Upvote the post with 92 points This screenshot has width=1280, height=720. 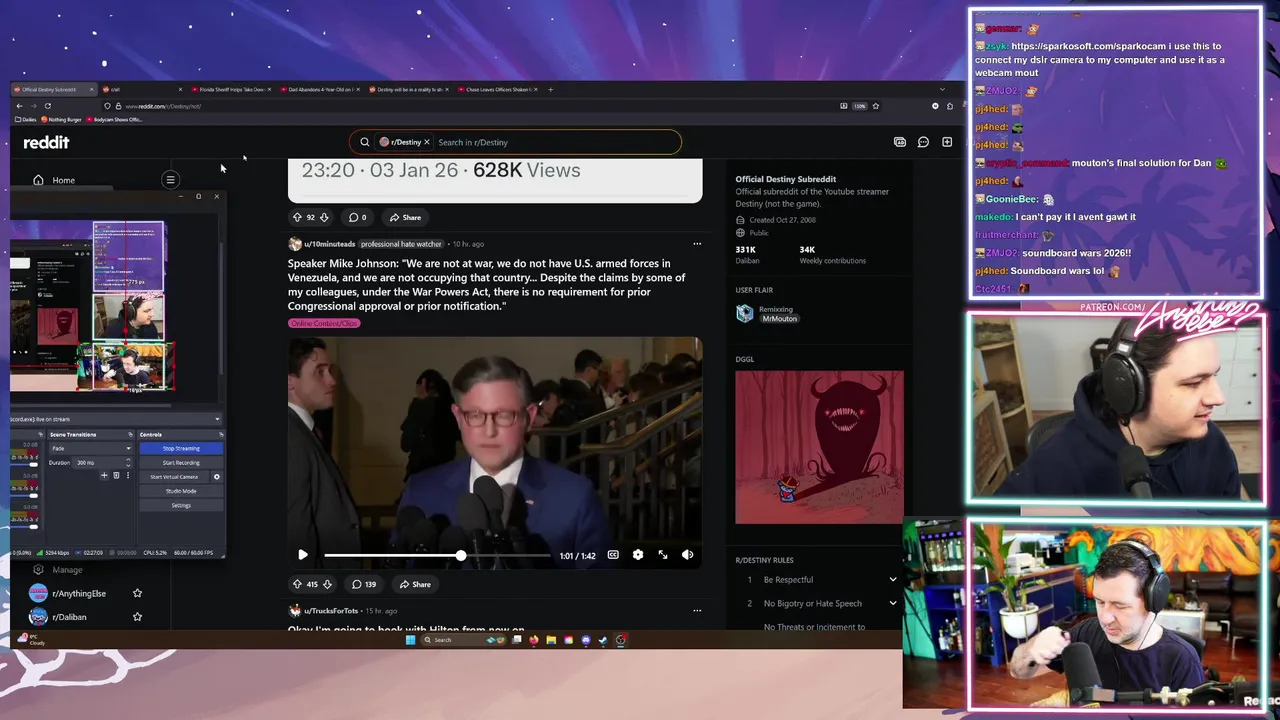coord(297,217)
